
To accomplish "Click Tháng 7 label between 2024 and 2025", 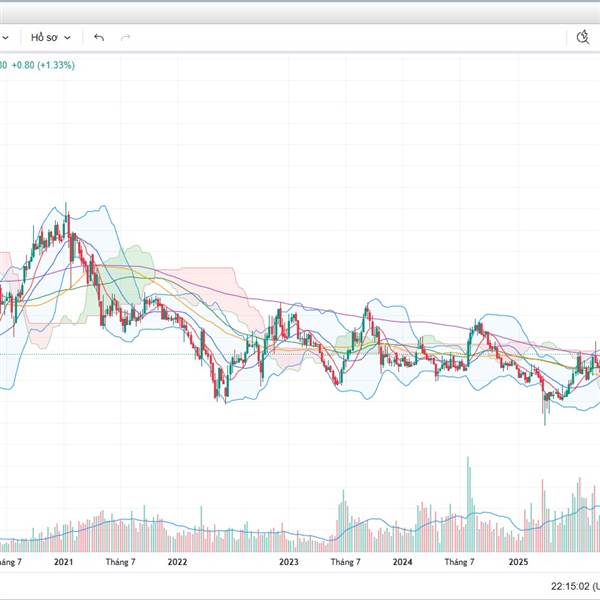I will click(x=459, y=563).
